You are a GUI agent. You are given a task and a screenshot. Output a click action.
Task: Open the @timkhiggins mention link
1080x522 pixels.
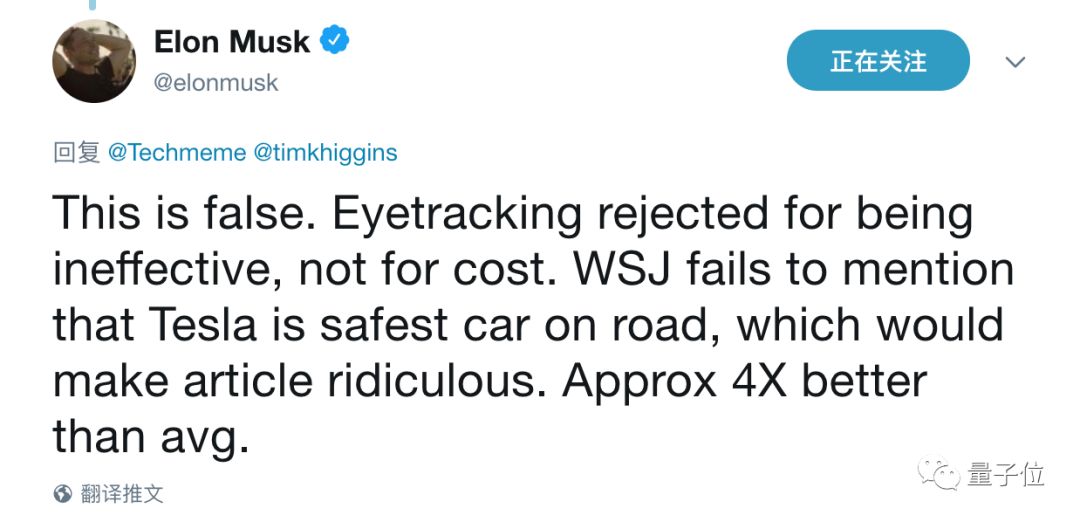tap(325, 153)
